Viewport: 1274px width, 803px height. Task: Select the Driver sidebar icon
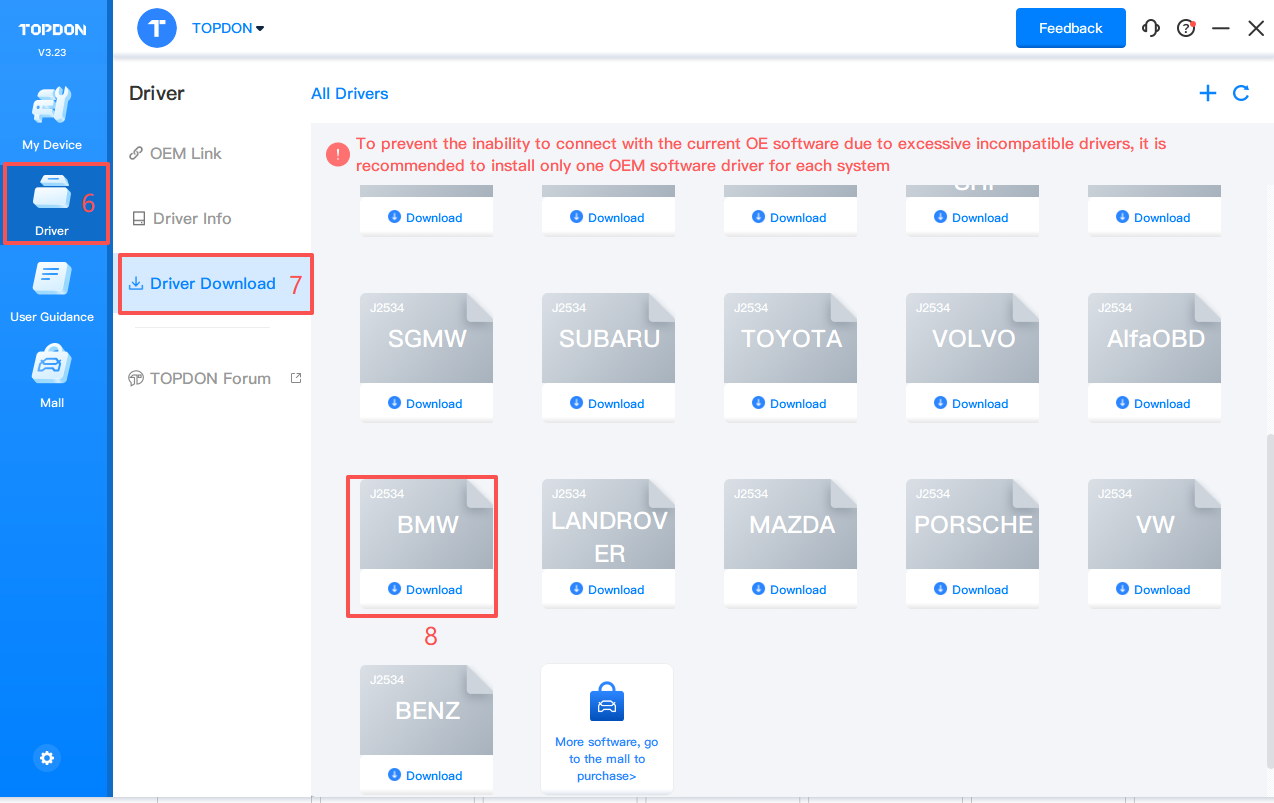point(52,203)
